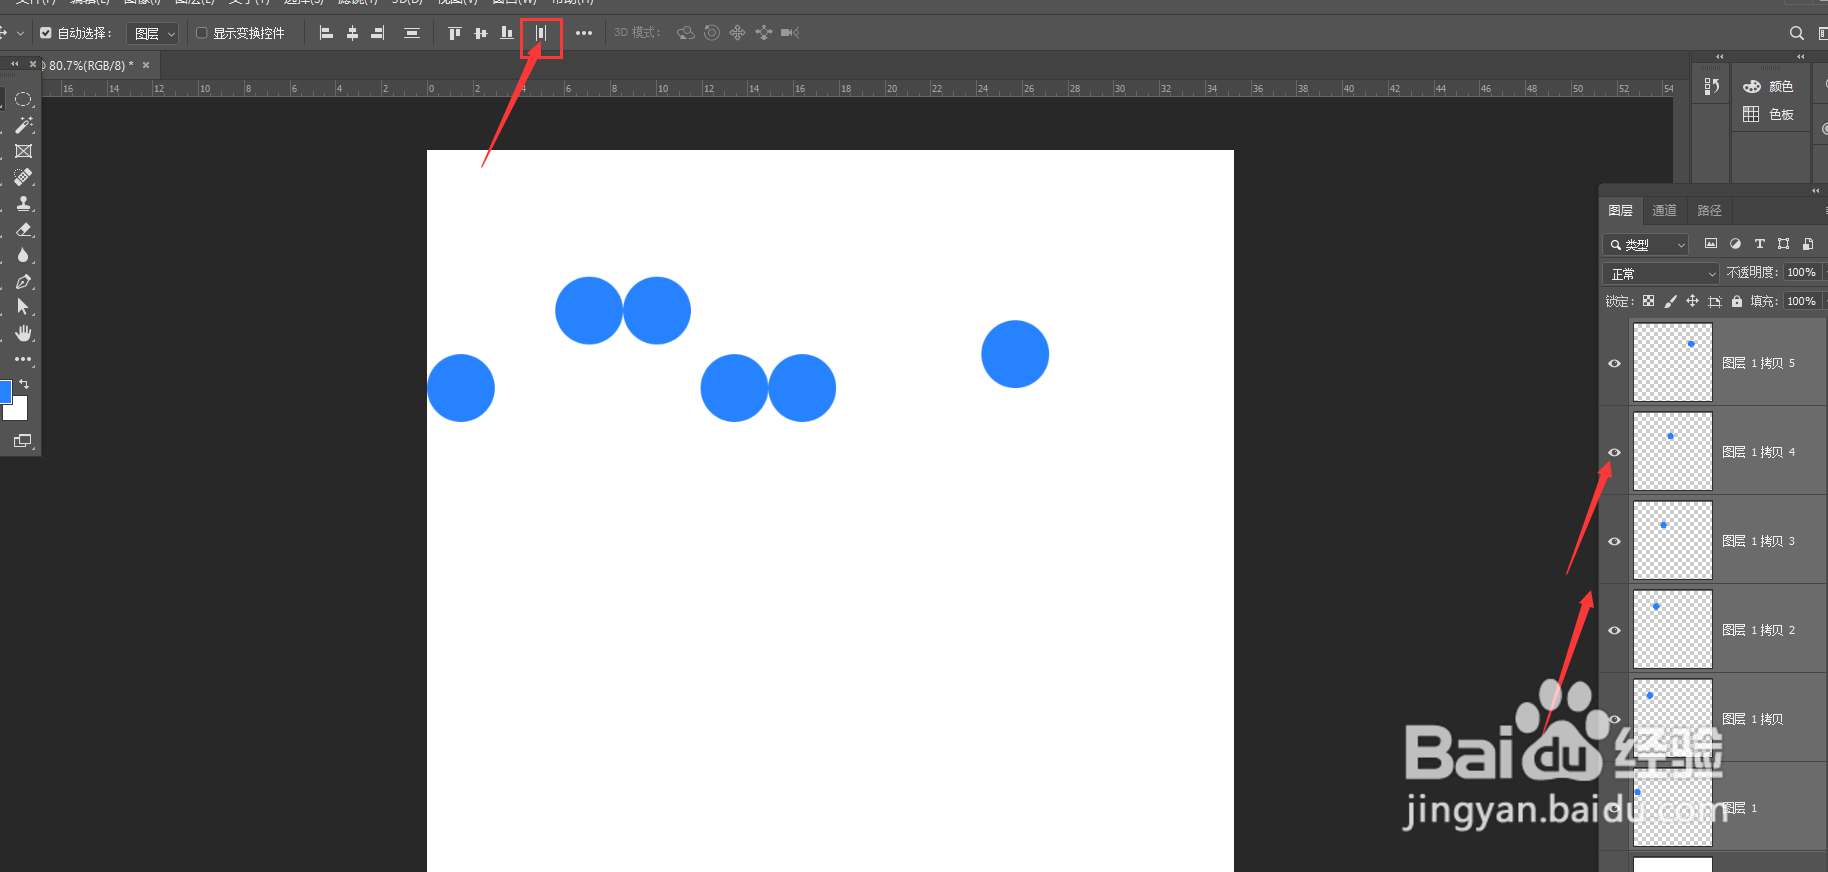1828x872 pixels.
Task: Open the 色板 panel
Action: coord(1768,115)
